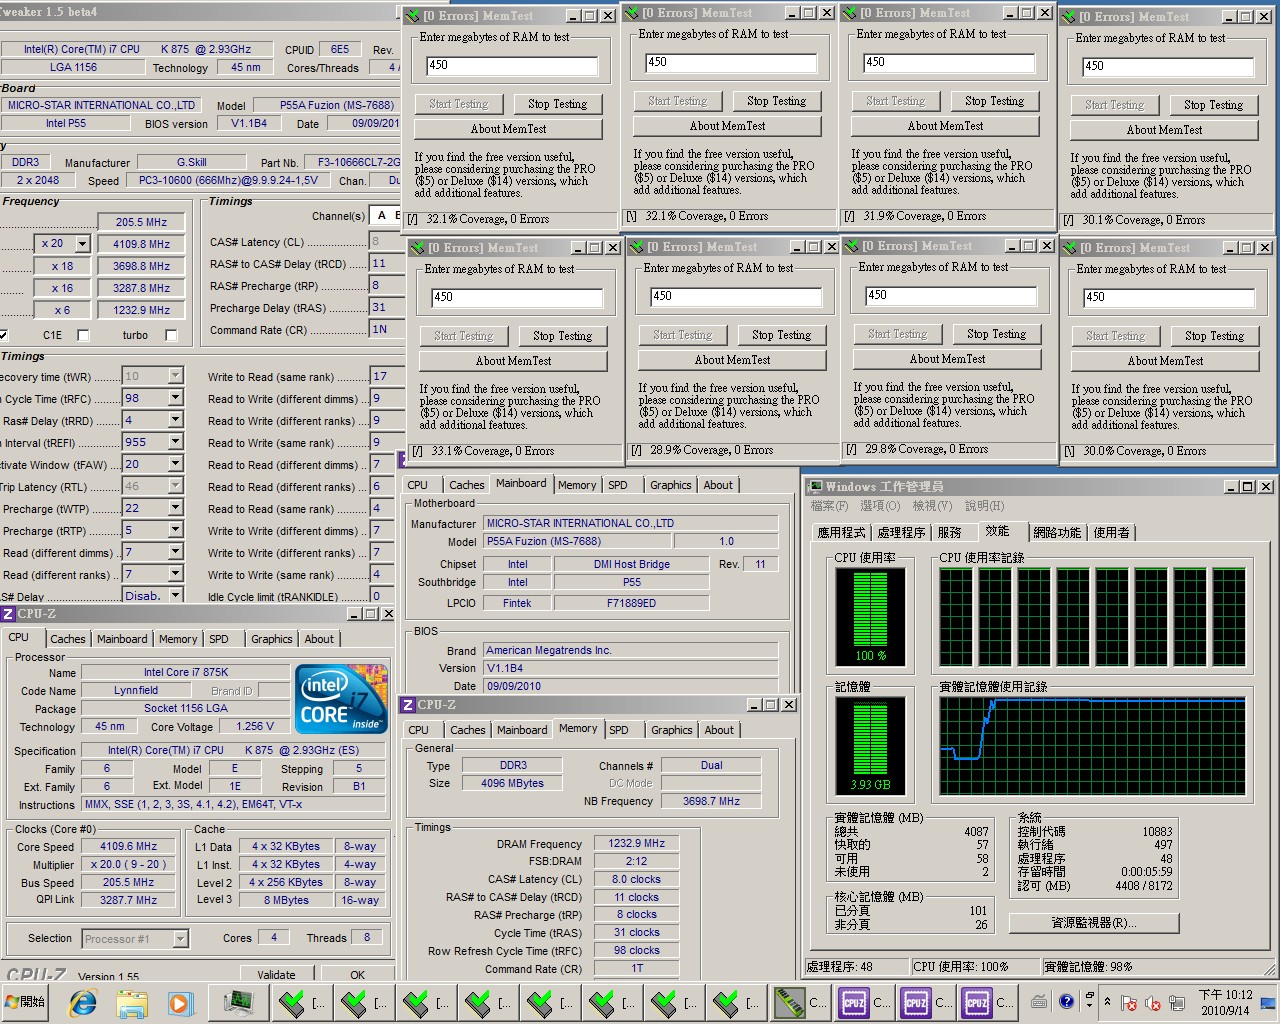Image resolution: width=1280 pixels, height=1024 pixels.
Task: Open the Start menu button
Action: pos(27,1002)
